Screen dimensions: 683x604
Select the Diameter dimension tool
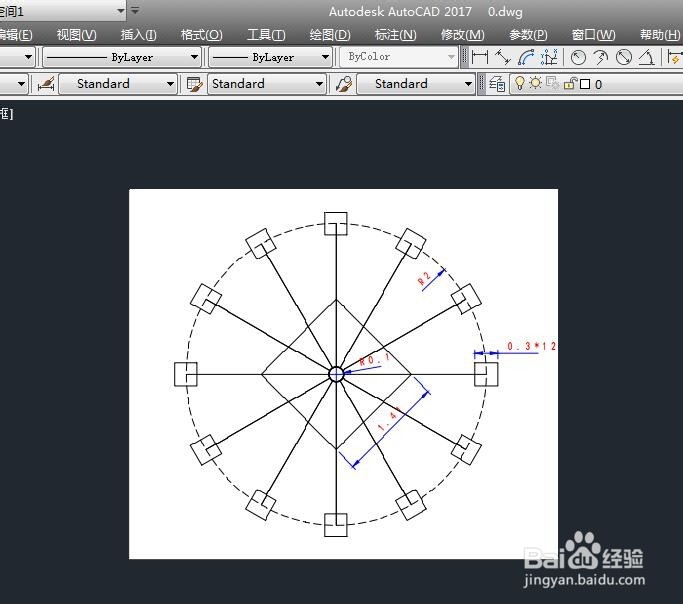point(624,57)
